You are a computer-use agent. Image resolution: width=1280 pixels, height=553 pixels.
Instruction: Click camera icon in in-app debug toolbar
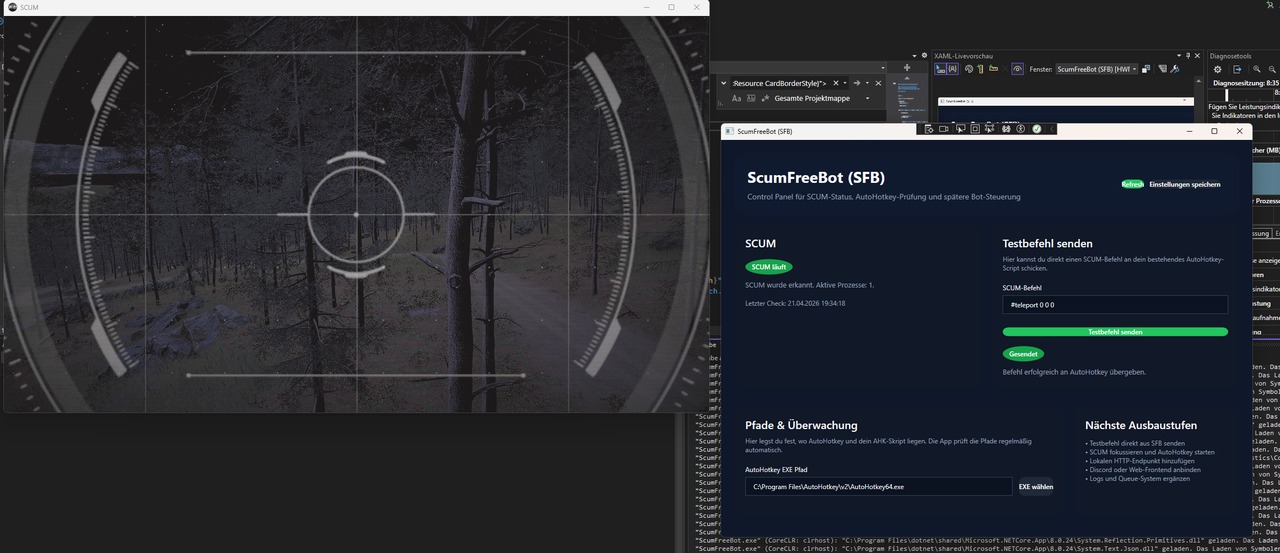tap(943, 129)
